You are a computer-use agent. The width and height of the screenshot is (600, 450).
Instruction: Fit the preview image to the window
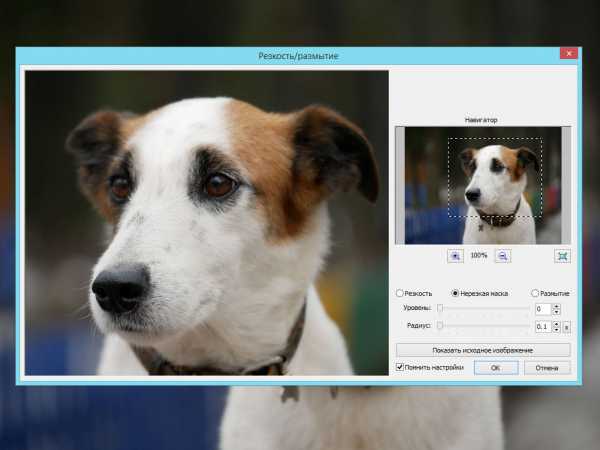562,256
